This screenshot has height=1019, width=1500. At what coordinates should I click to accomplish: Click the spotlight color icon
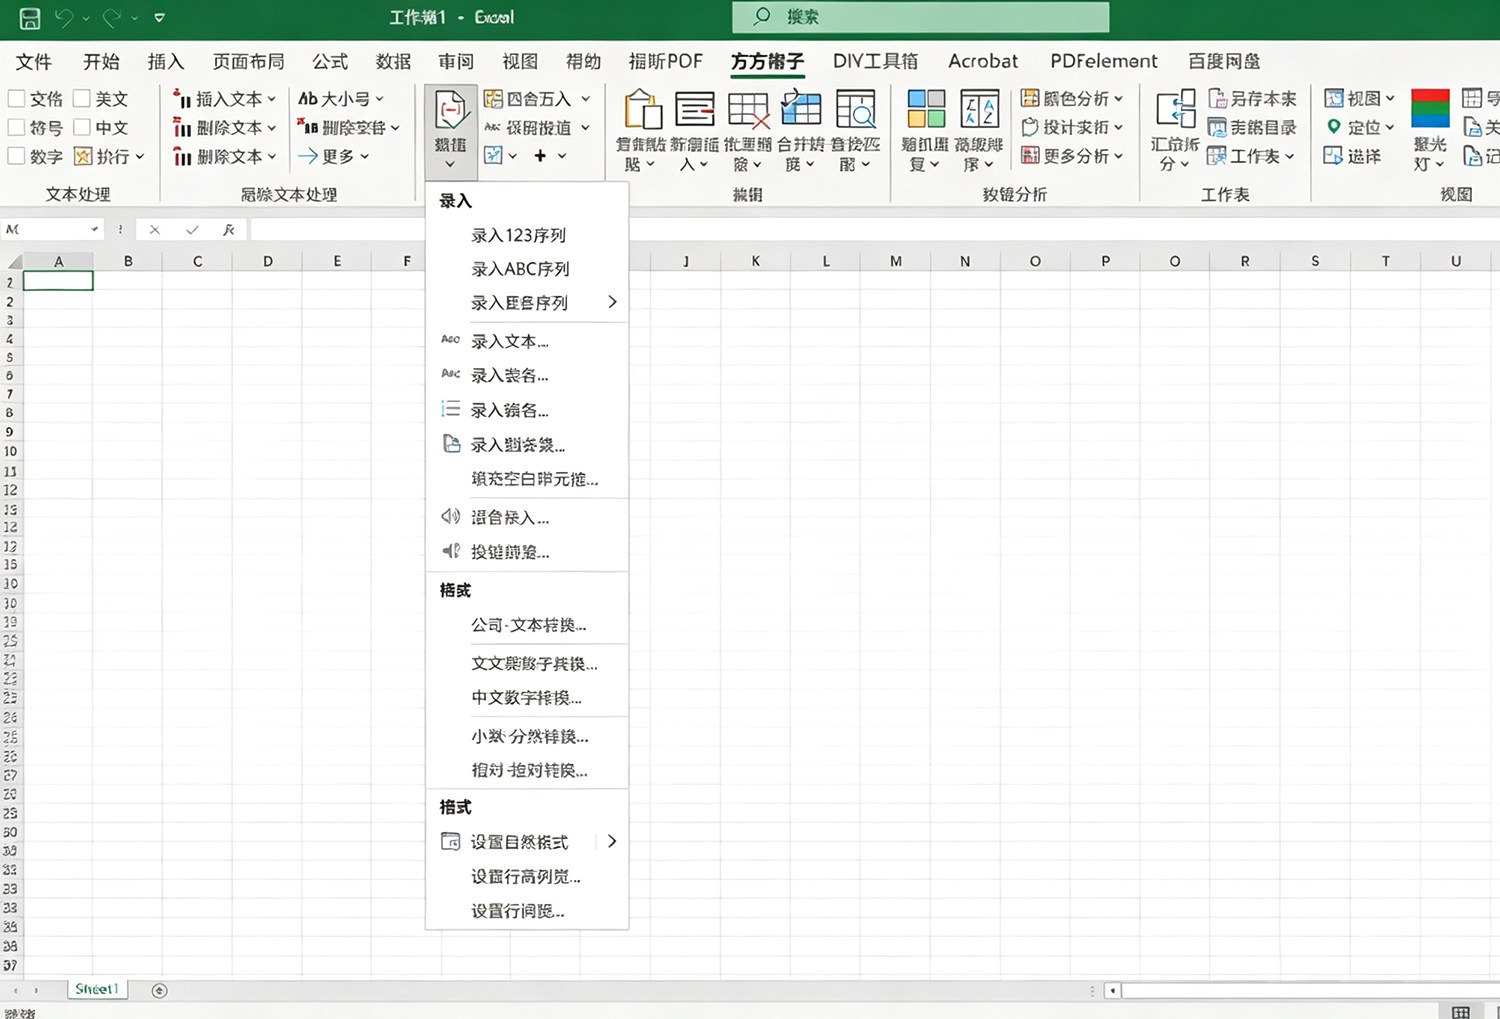(x=1430, y=108)
